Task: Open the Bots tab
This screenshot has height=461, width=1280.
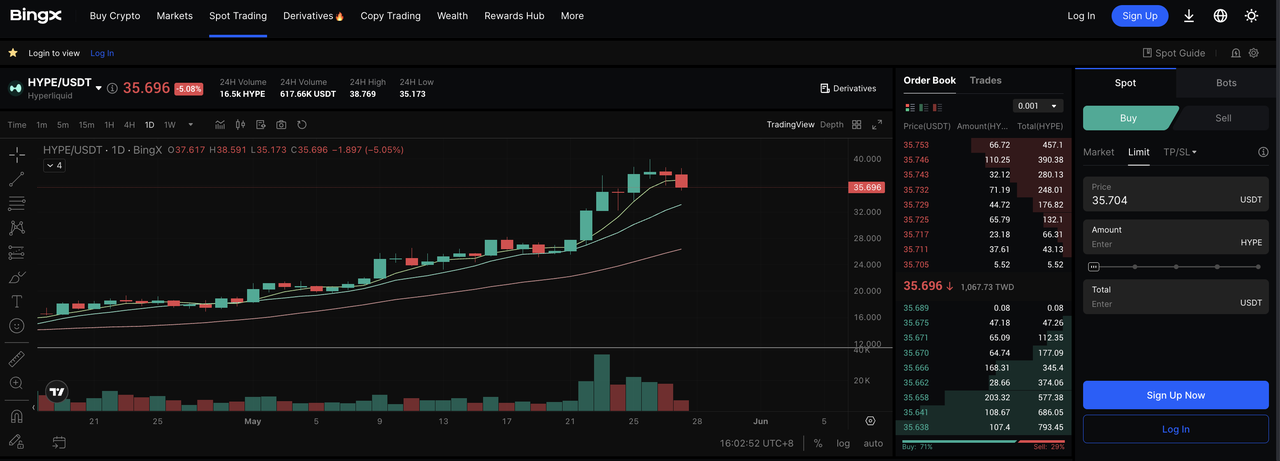Action: point(1226,83)
